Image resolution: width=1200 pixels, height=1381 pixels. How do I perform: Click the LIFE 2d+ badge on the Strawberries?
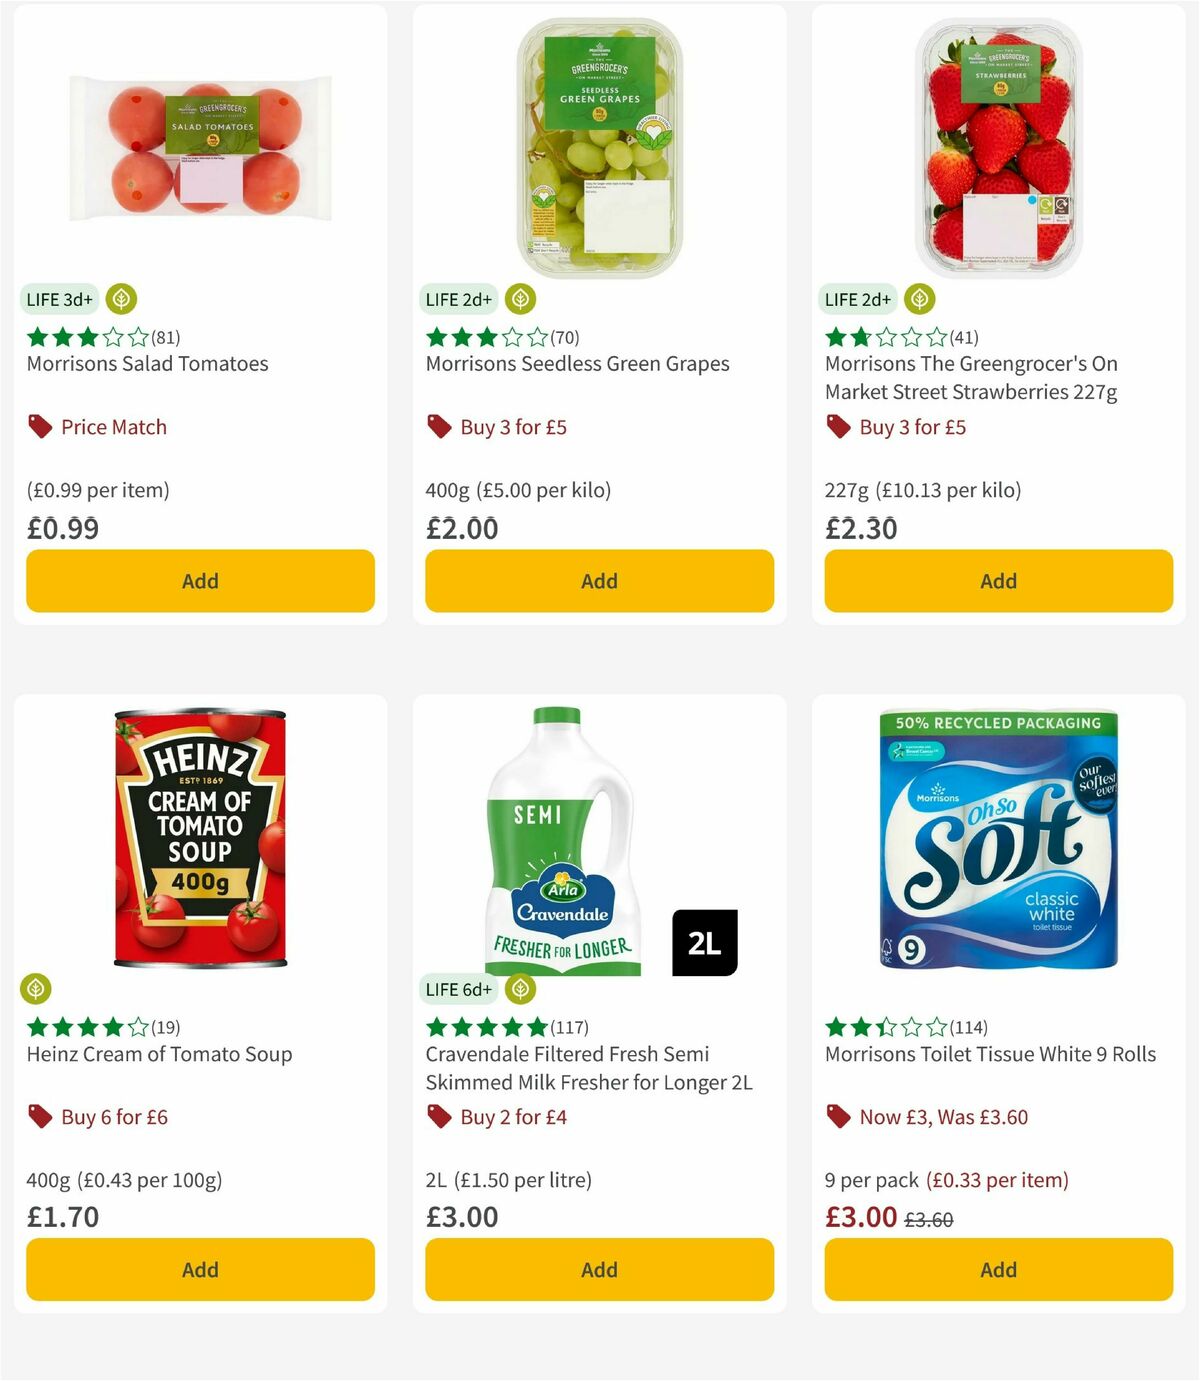pyautogui.click(x=856, y=298)
